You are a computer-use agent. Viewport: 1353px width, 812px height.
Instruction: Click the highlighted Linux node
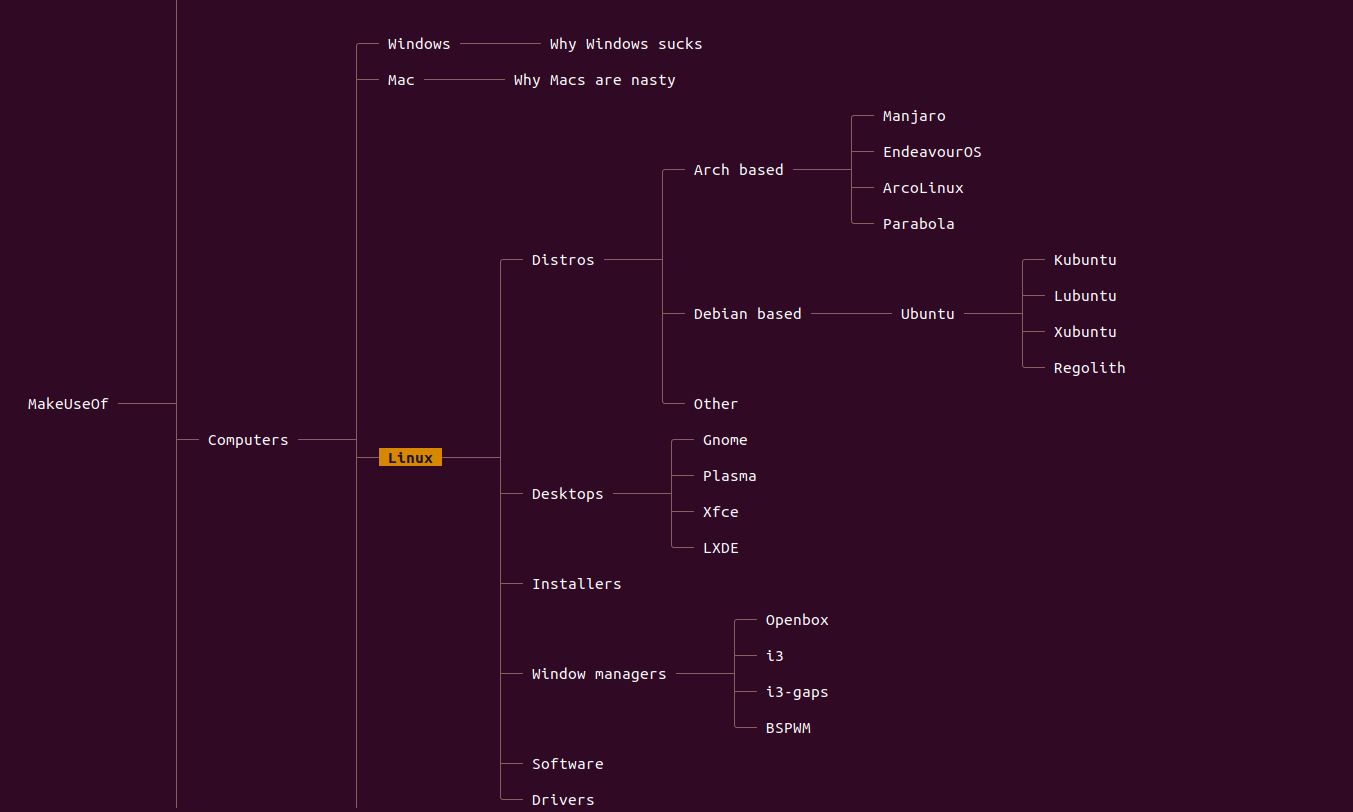coord(410,458)
